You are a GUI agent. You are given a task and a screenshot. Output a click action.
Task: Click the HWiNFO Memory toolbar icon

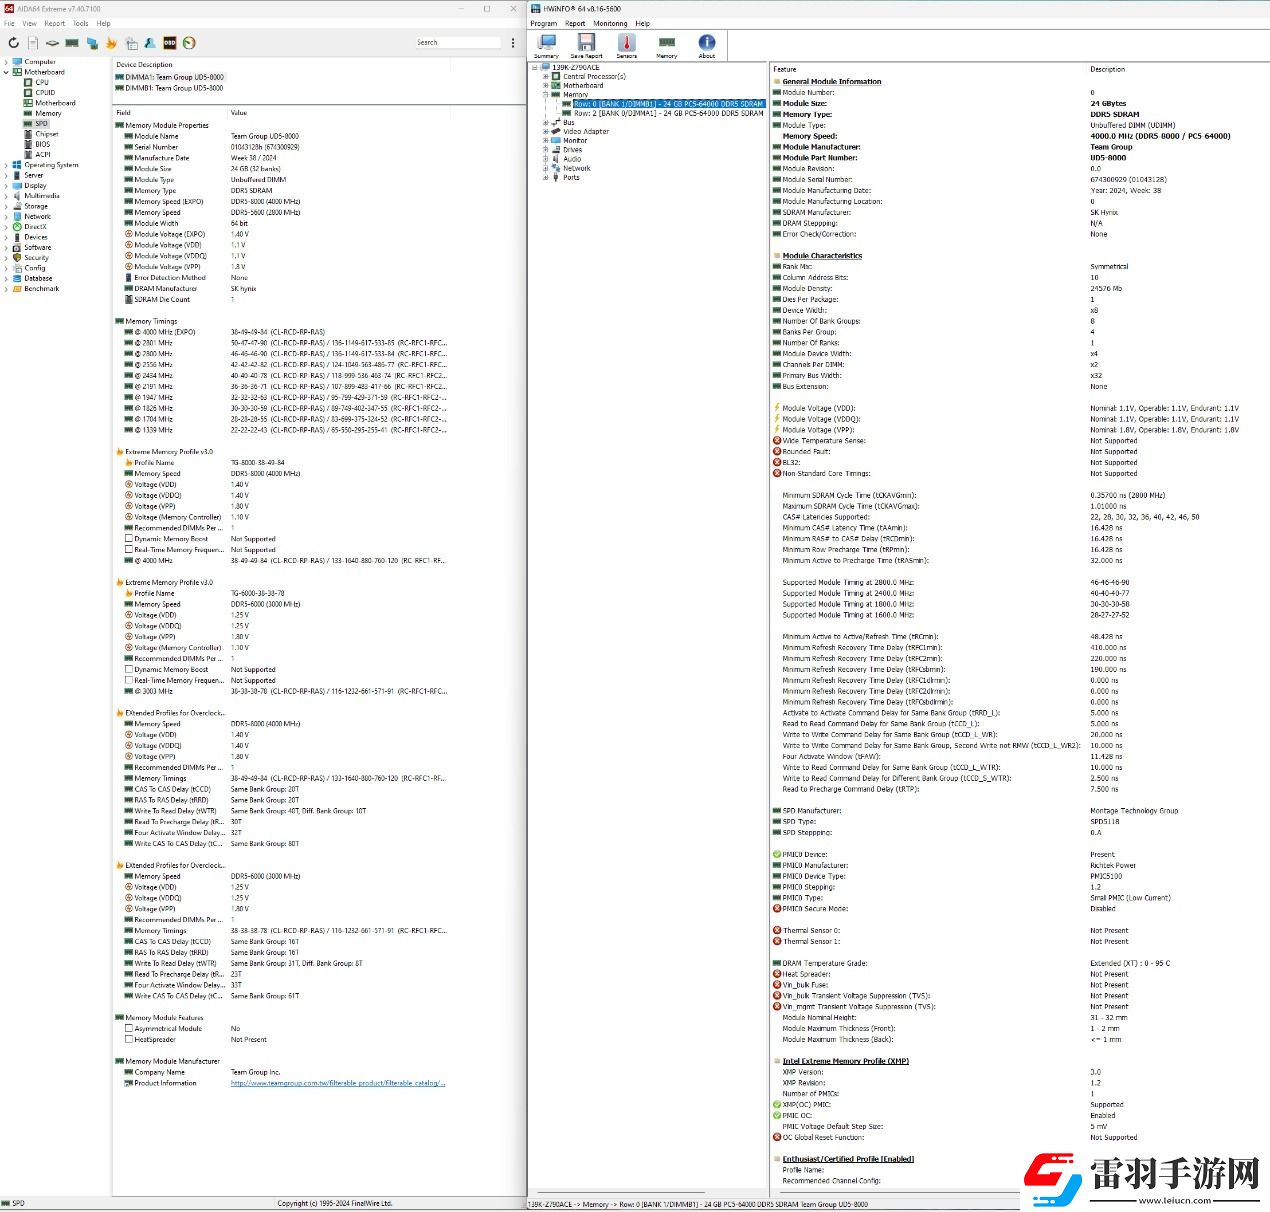(x=667, y=46)
